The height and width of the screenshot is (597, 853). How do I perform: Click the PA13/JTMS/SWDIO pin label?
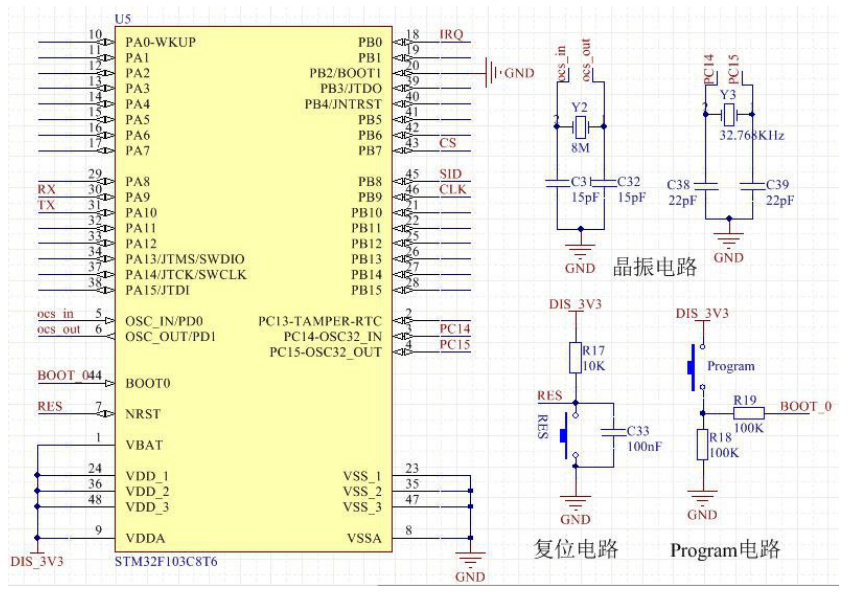(x=185, y=259)
